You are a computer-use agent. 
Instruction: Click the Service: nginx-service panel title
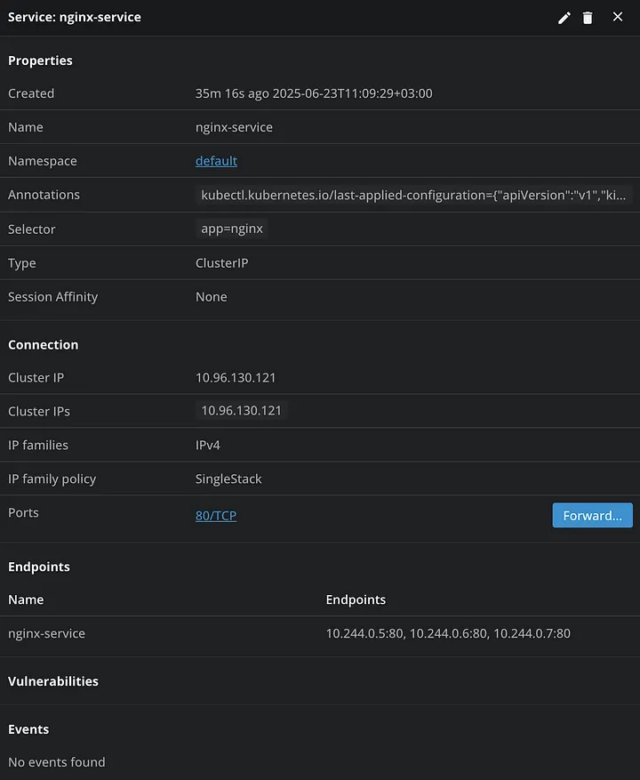coord(74,17)
